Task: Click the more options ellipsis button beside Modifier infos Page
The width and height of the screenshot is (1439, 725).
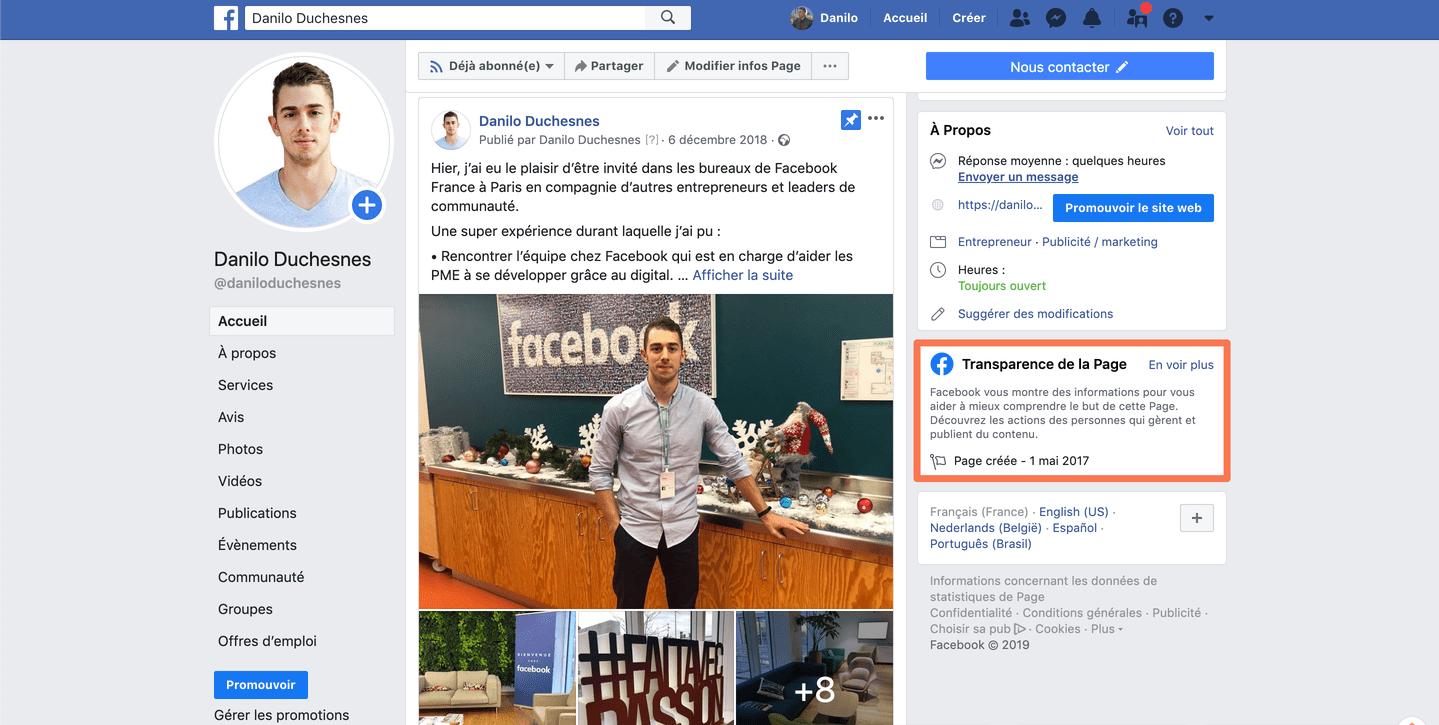Action: pyautogui.click(x=830, y=66)
